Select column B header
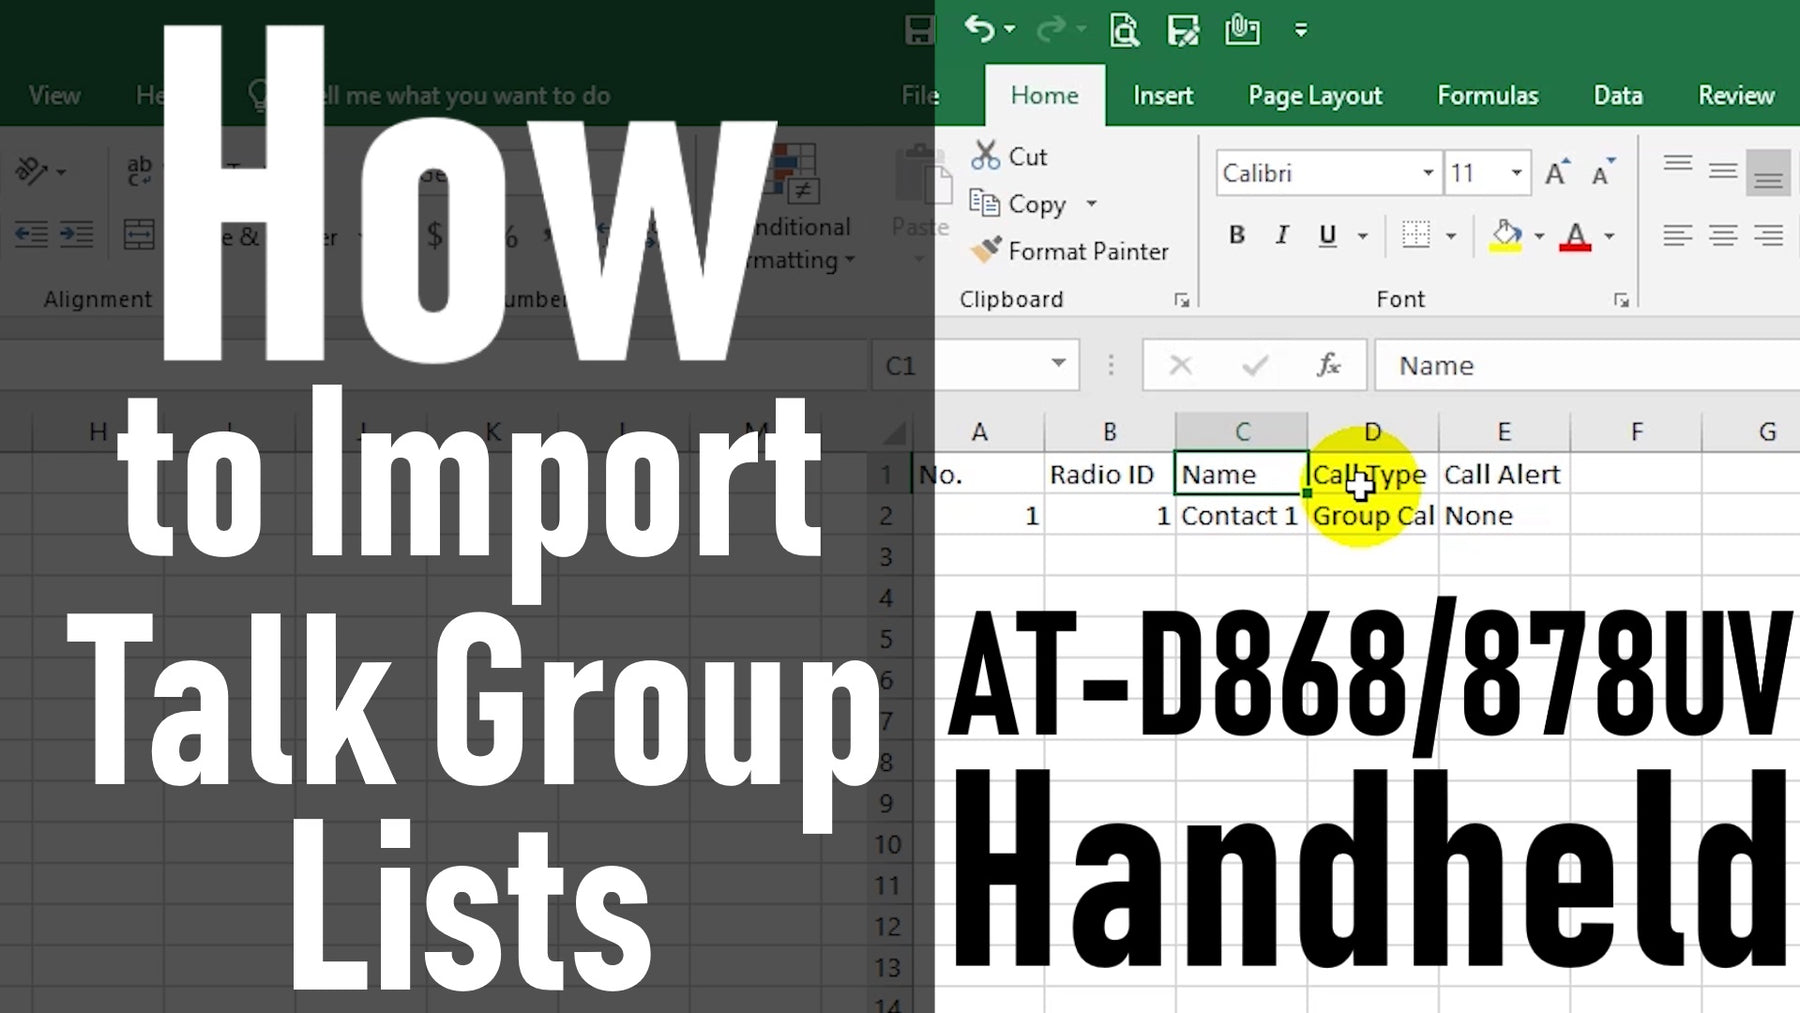The image size is (1800, 1013). 1110,432
